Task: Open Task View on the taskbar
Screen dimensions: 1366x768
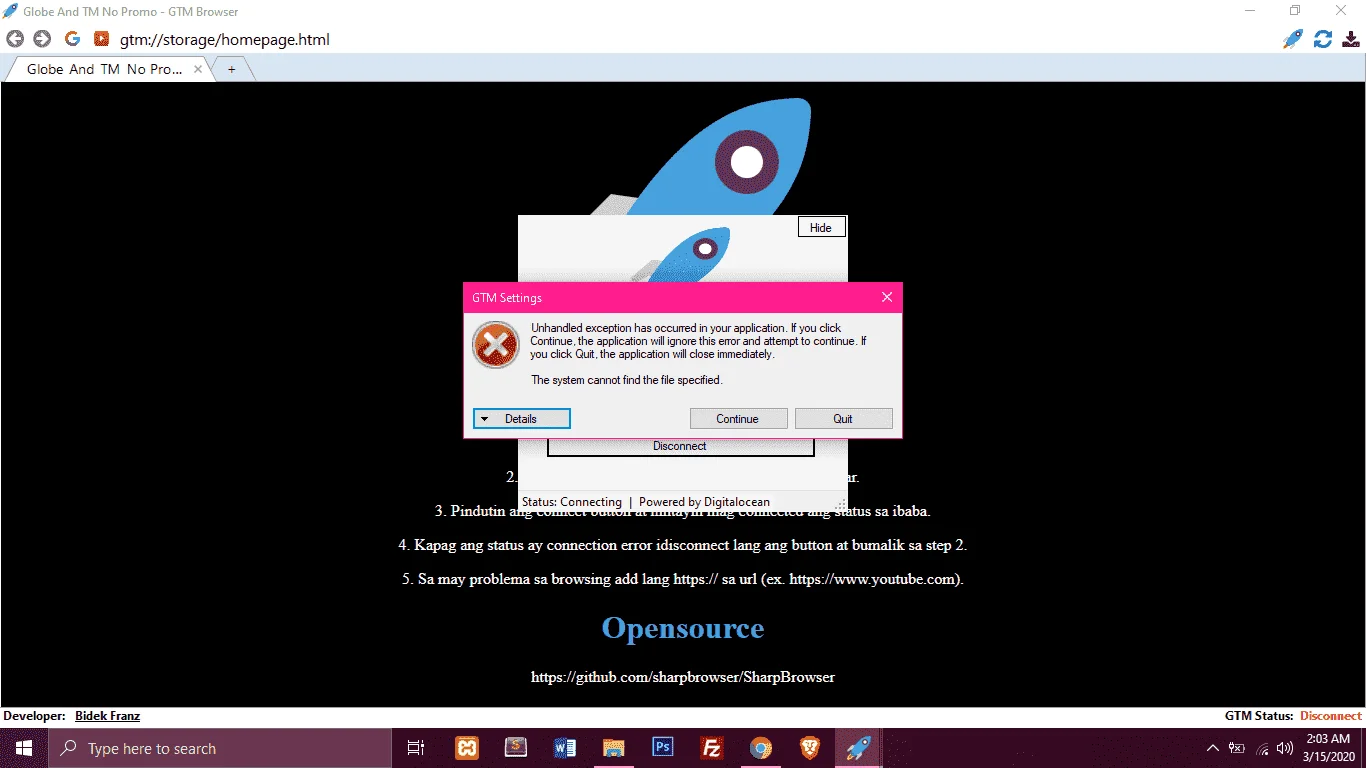Action: click(x=416, y=748)
